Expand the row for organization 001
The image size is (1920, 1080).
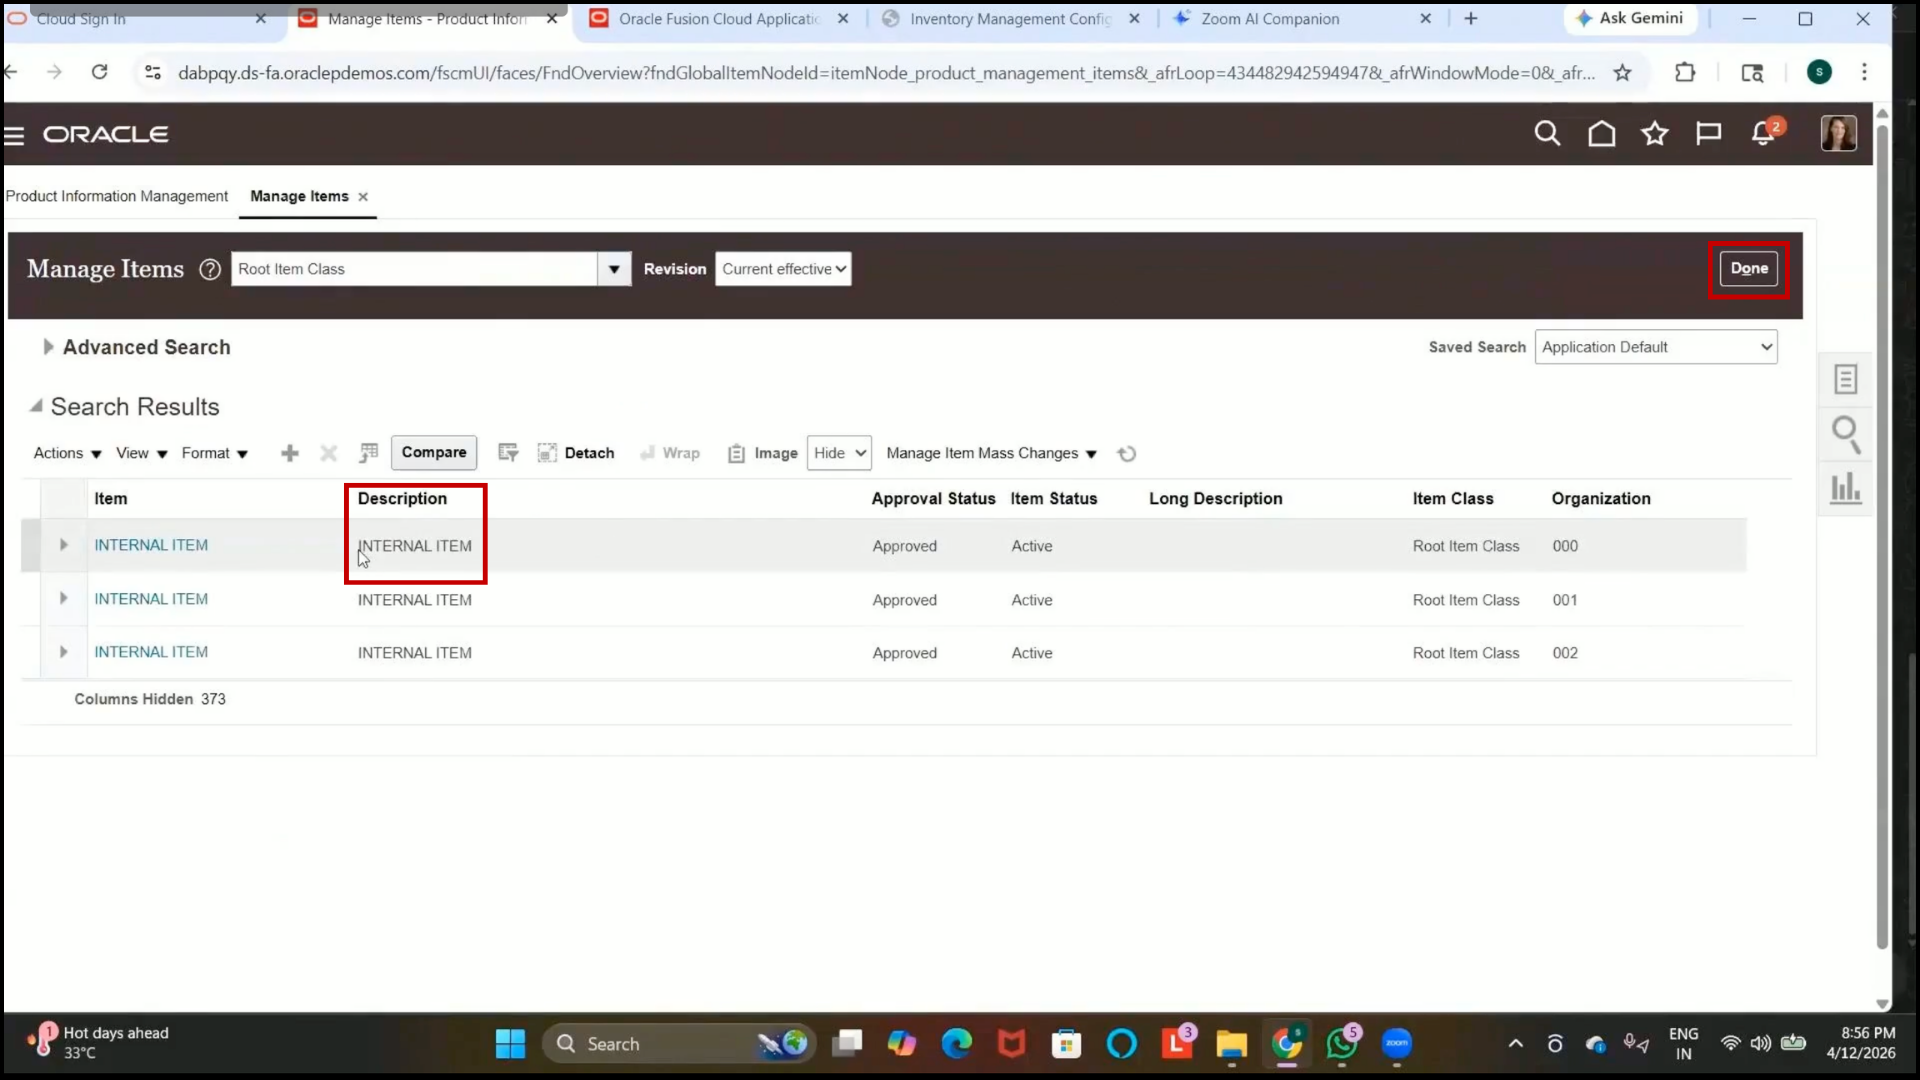[63, 598]
